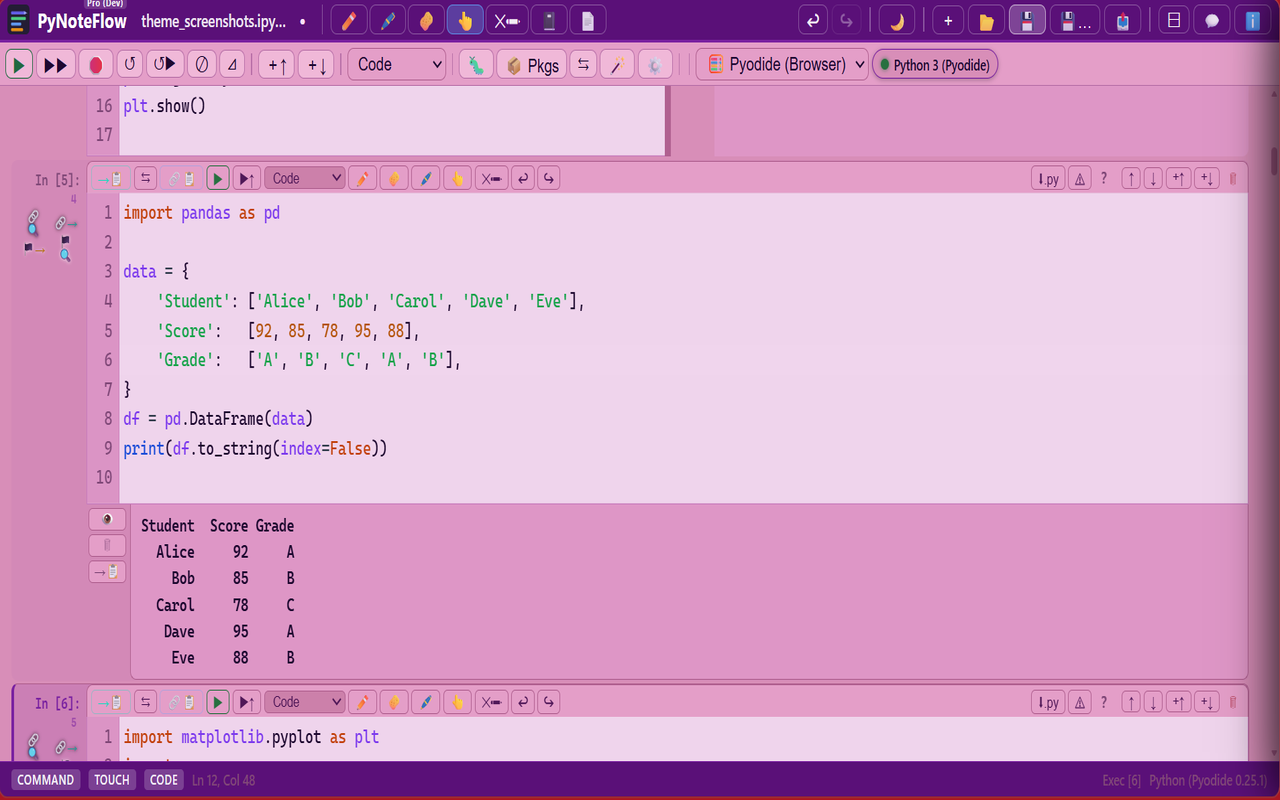
Task: Click the mobile device view icon
Action: click(549, 20)
